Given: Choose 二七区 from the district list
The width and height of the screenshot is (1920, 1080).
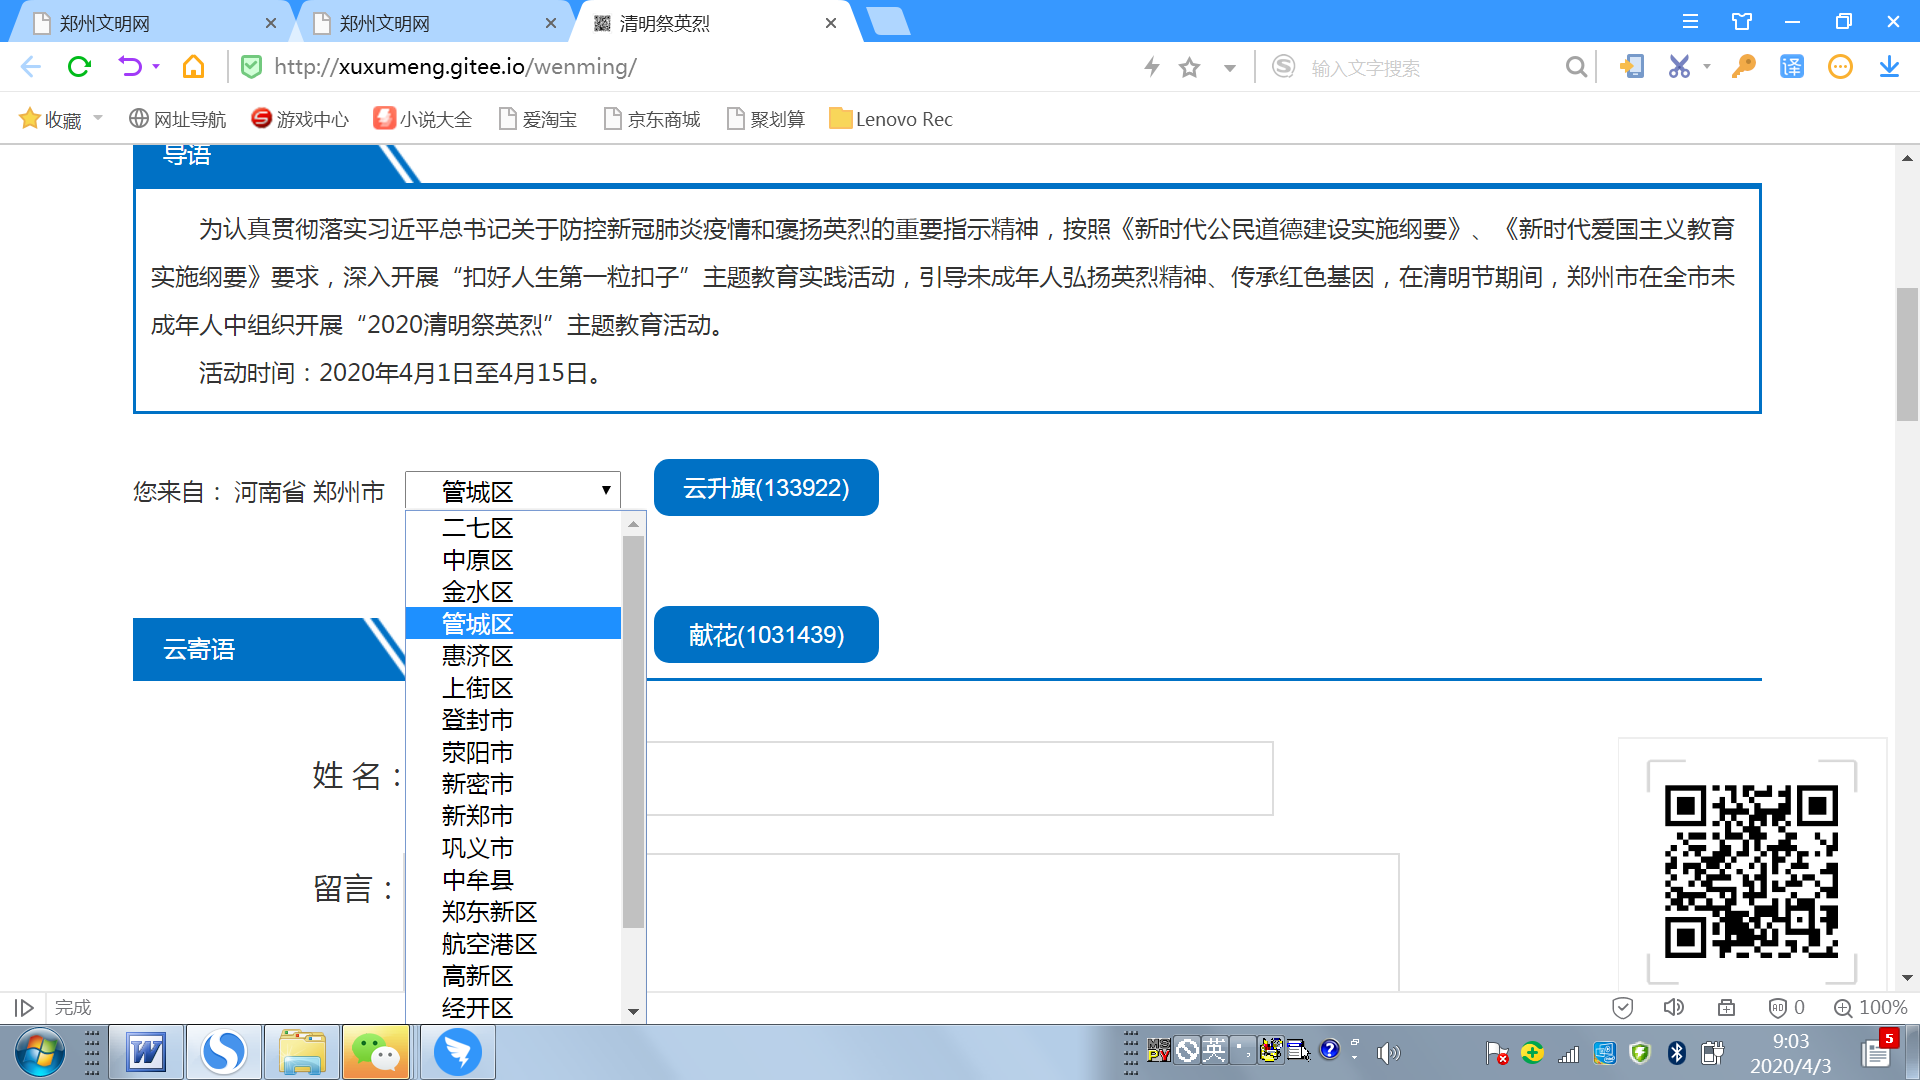Looking at the screenshot, I should 513,528.
